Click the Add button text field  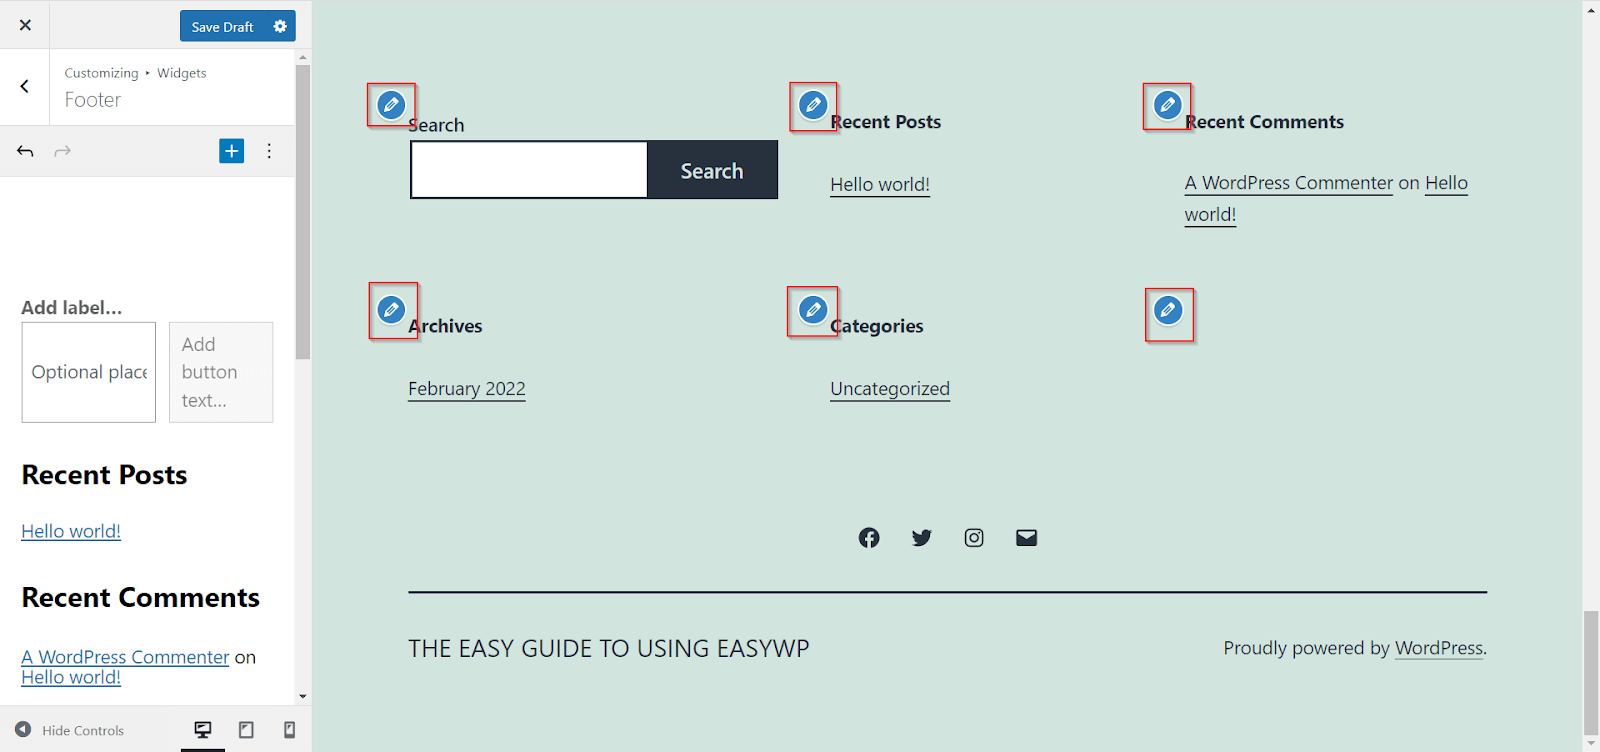point(221,372)
